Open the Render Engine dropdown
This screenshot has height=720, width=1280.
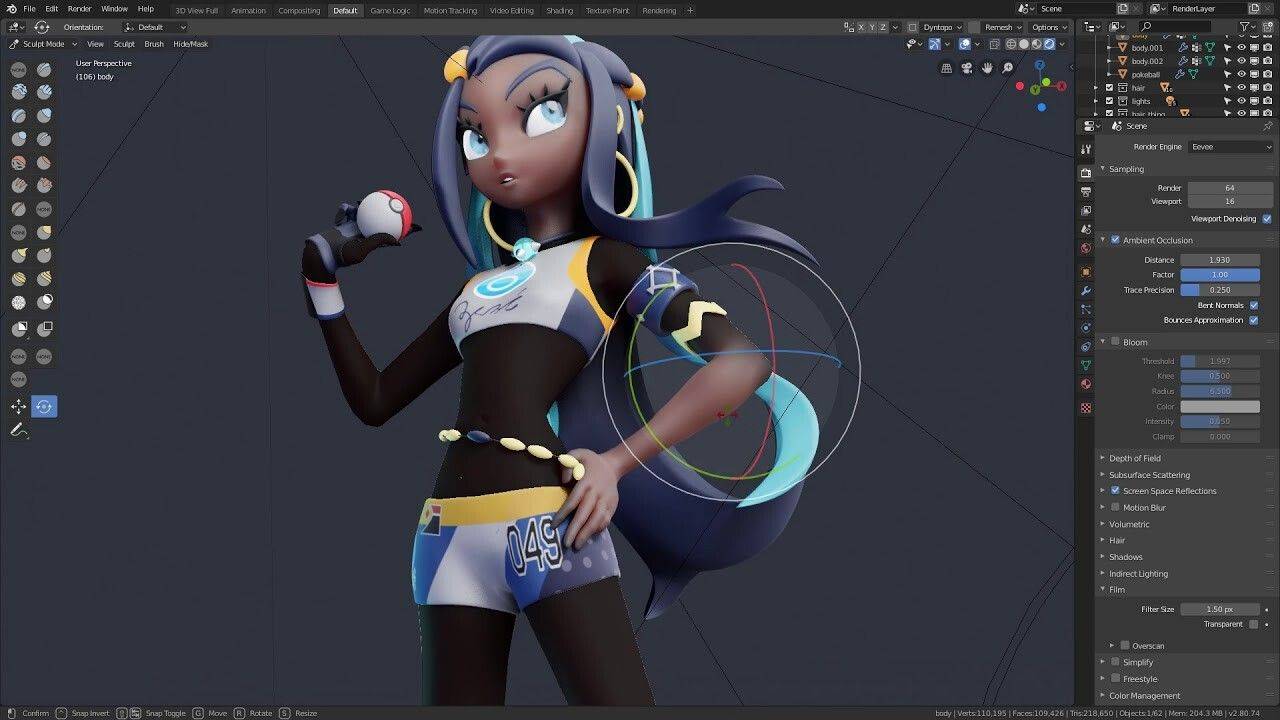coord(1230,147)
